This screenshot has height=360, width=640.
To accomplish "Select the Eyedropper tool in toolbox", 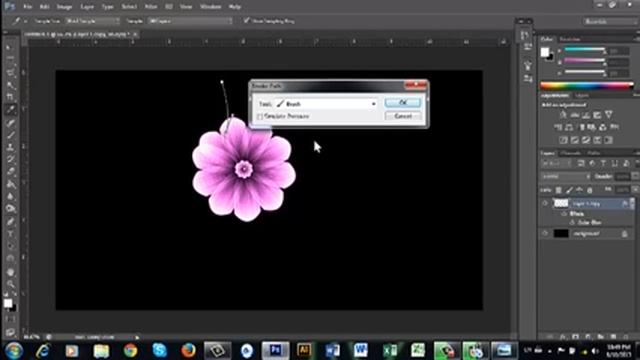I will coord(10,109).
